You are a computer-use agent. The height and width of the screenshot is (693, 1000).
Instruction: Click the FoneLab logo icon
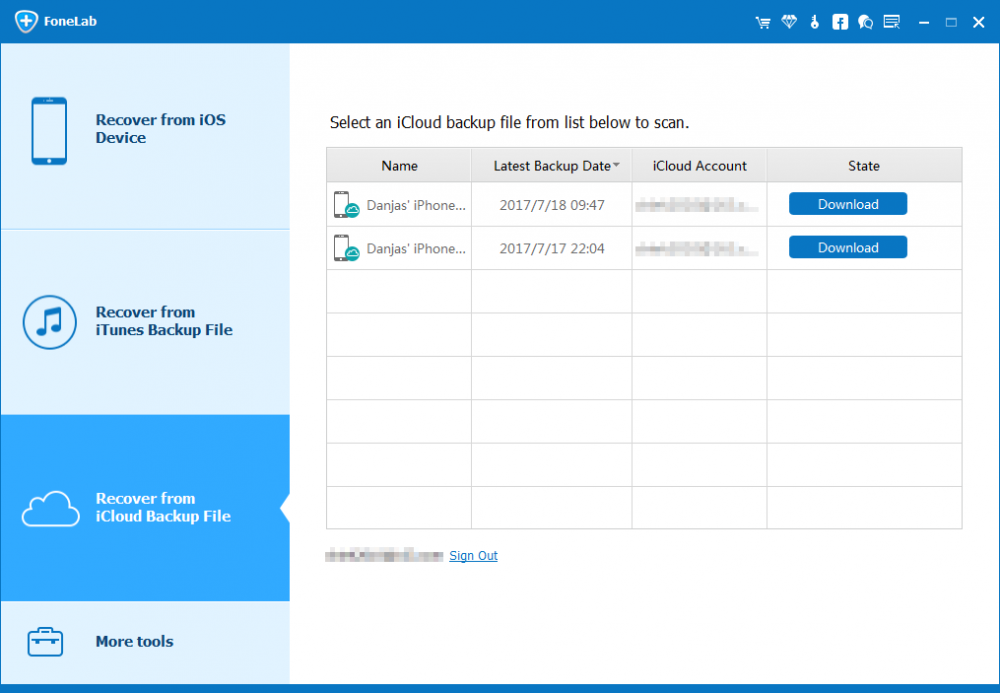coord(26,22)
